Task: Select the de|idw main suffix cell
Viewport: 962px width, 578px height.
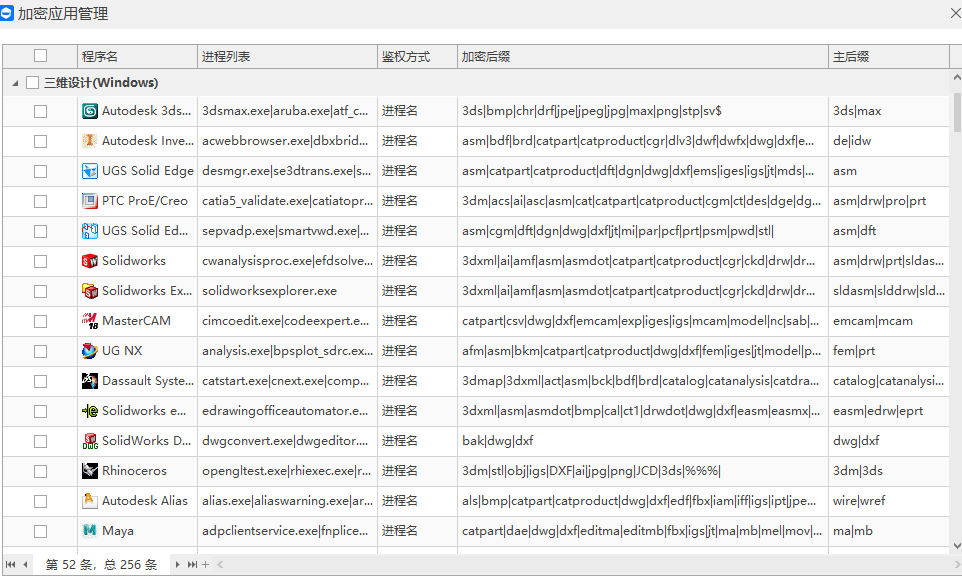Action: [889, 141]
